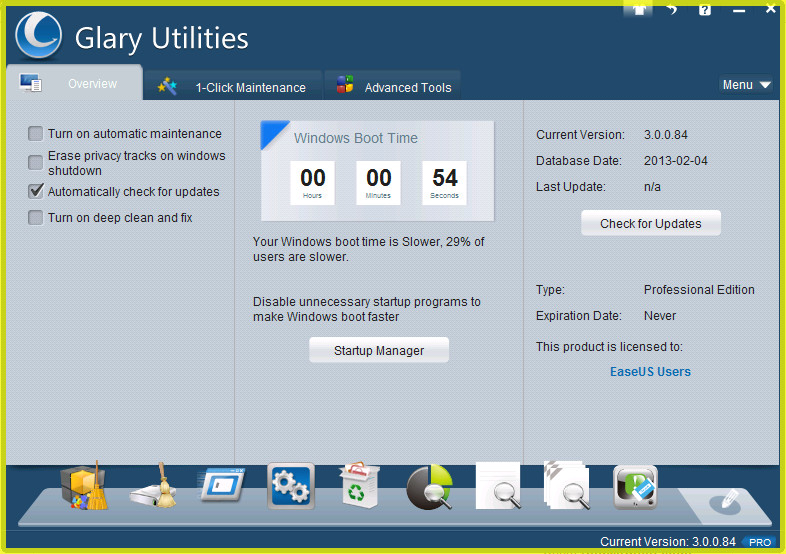This screenshot has height=554, width=786.
Task: Open Duplicate Files Finder stacked pages icon
Action: (x=567, y=486)
